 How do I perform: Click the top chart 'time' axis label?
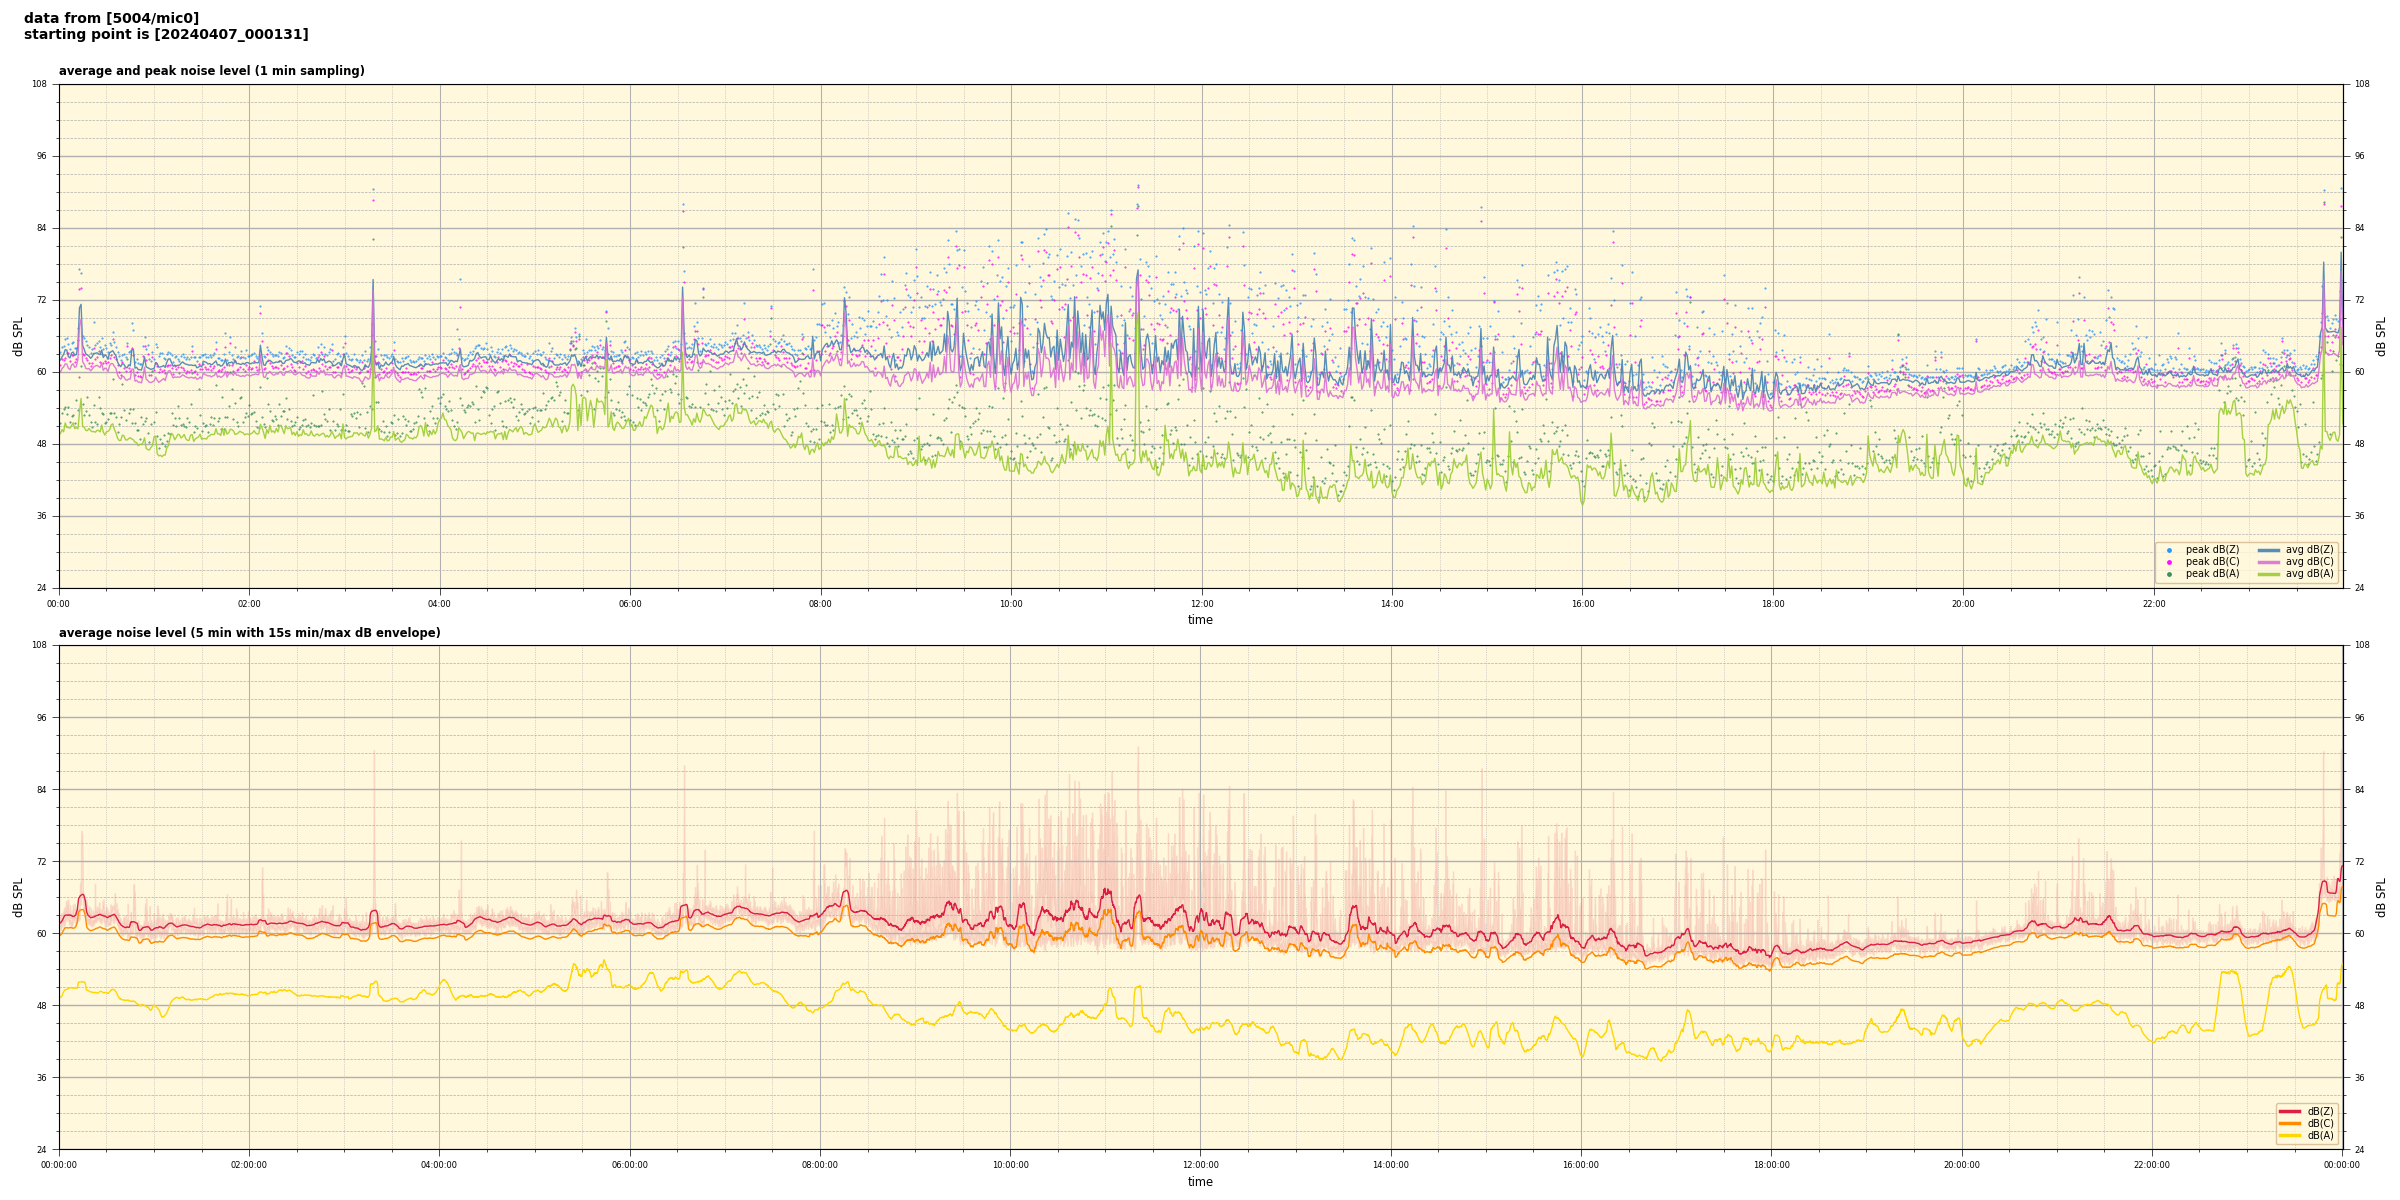click(1200, 620)
